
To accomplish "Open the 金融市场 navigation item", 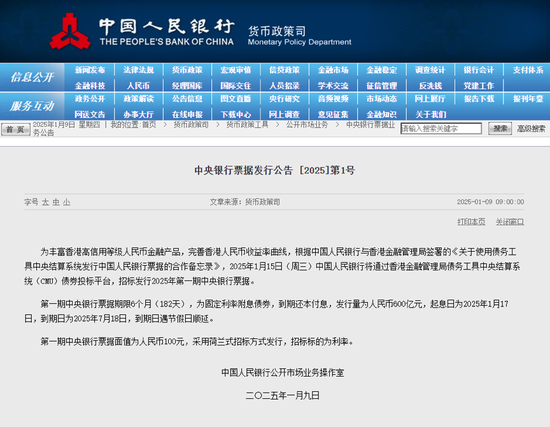I will [333, 70].
